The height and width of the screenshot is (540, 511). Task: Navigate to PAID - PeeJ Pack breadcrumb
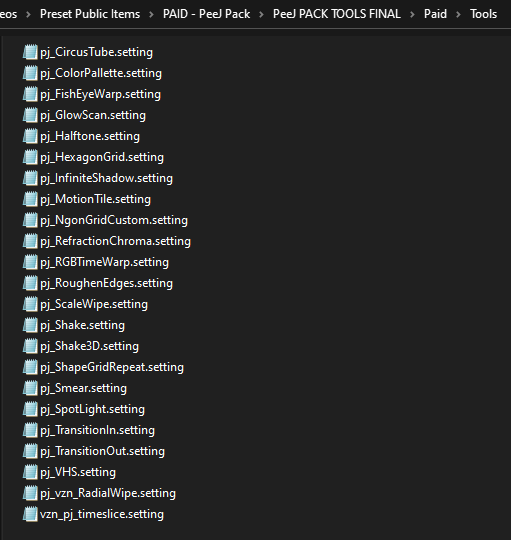(x=206, y=14)
